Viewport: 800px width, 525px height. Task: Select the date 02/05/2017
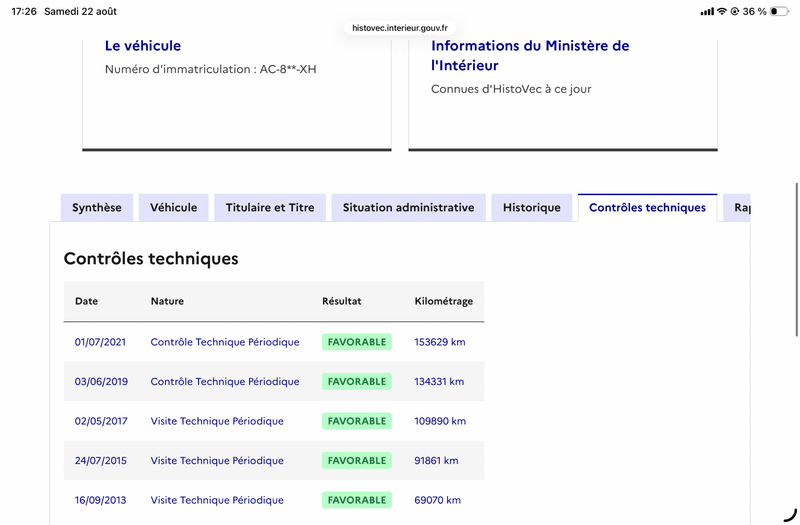click(101, 421)
